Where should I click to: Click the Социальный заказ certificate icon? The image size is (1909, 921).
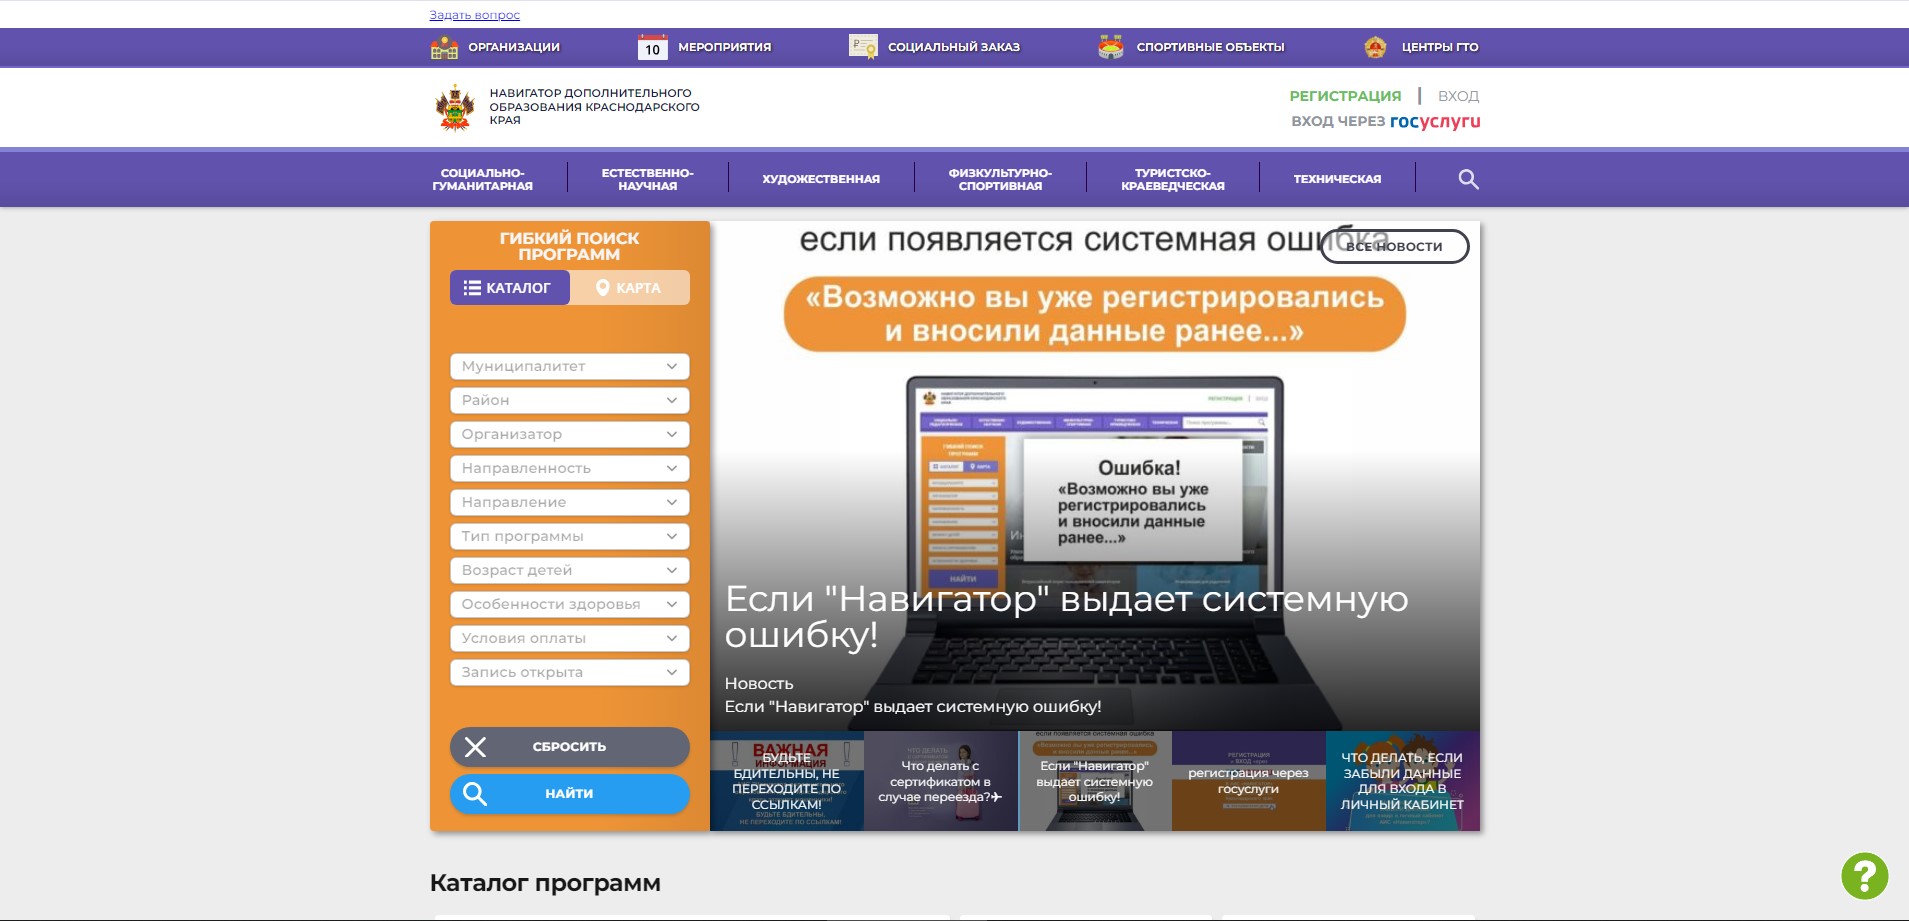(x=863, y=47)
